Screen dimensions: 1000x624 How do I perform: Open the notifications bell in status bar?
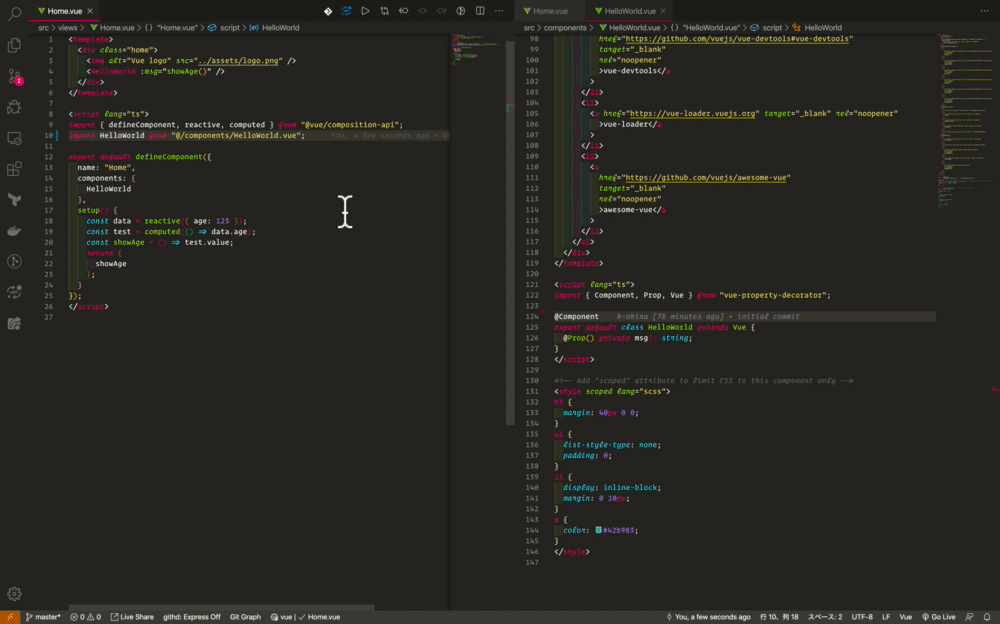tap(986, 617)
